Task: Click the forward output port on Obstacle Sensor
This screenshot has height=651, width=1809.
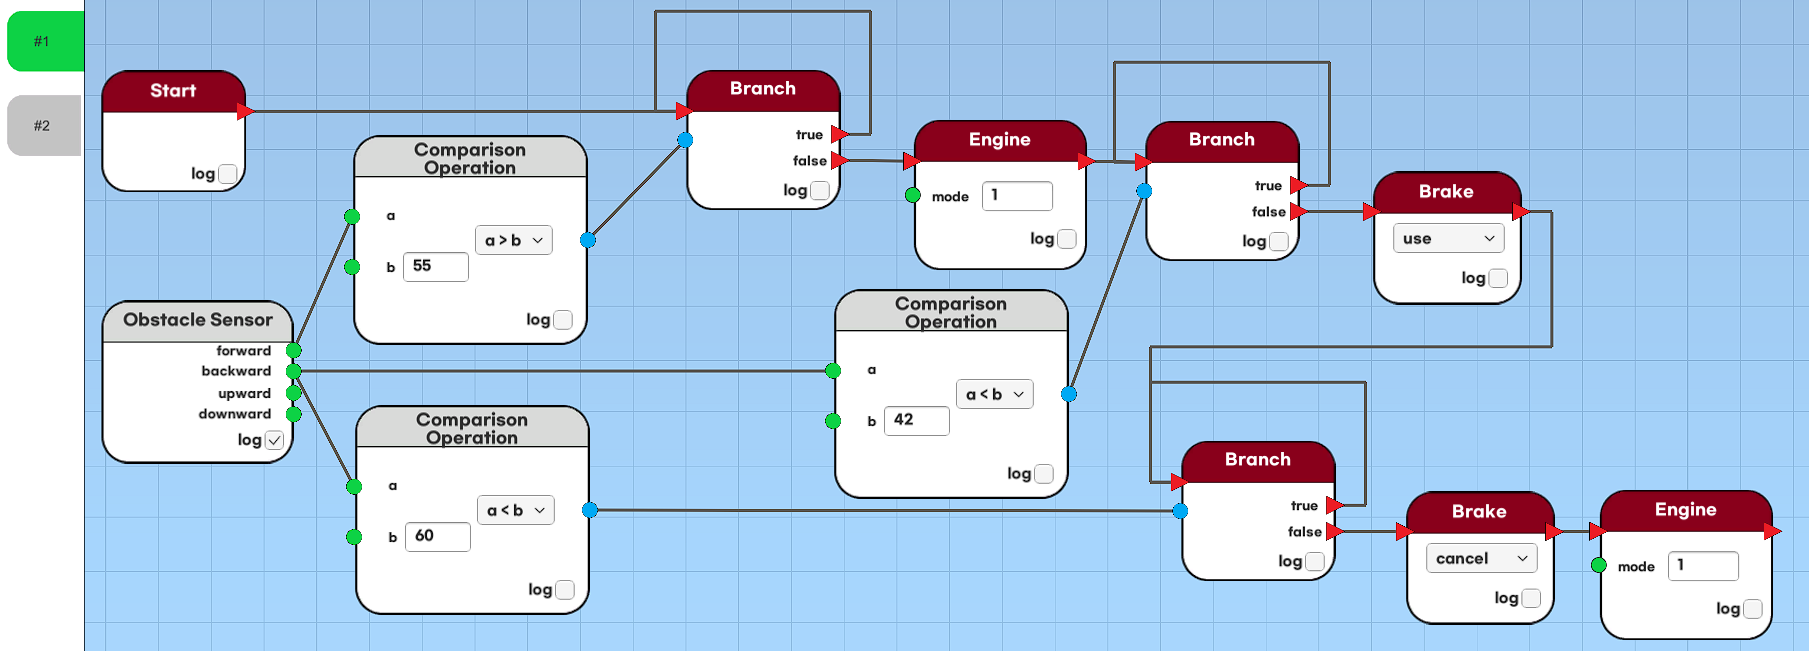Action: point(294,350)
